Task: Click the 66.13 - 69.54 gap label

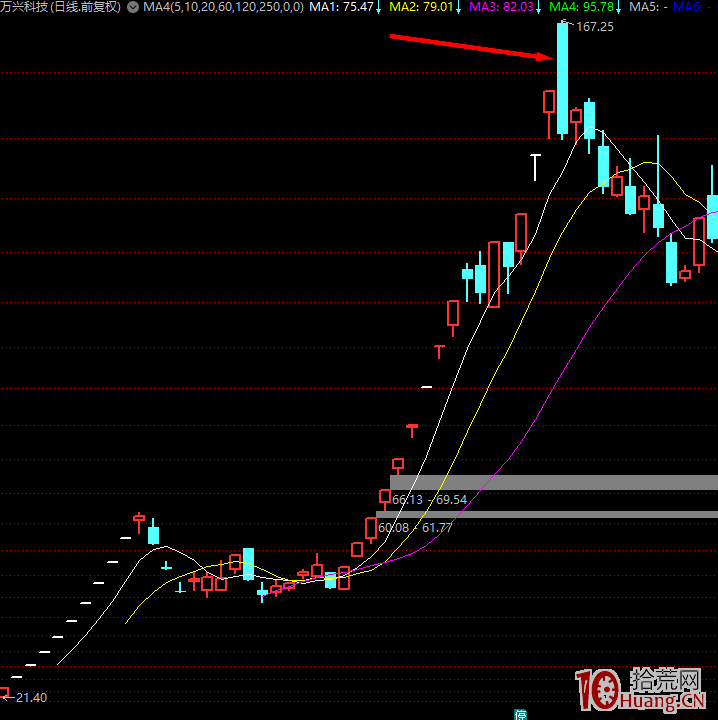Action: (x=429, y=500)
